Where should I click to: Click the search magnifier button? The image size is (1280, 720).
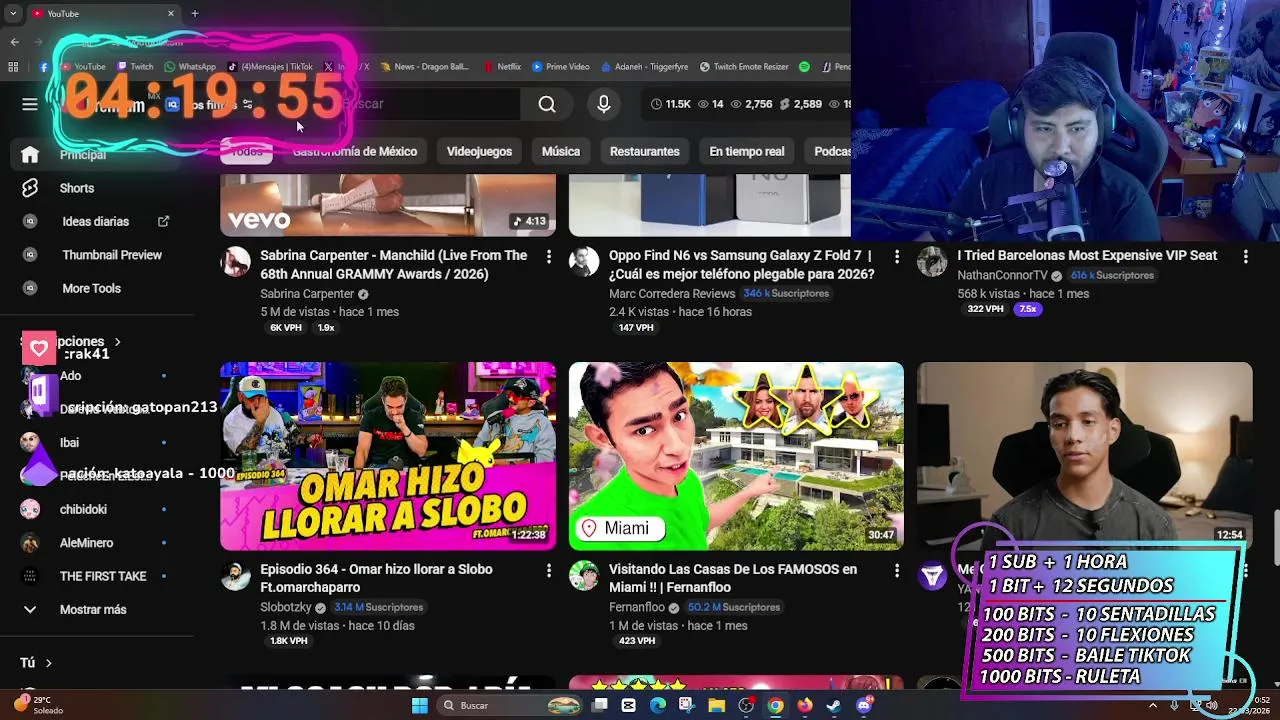coord(547,104)
